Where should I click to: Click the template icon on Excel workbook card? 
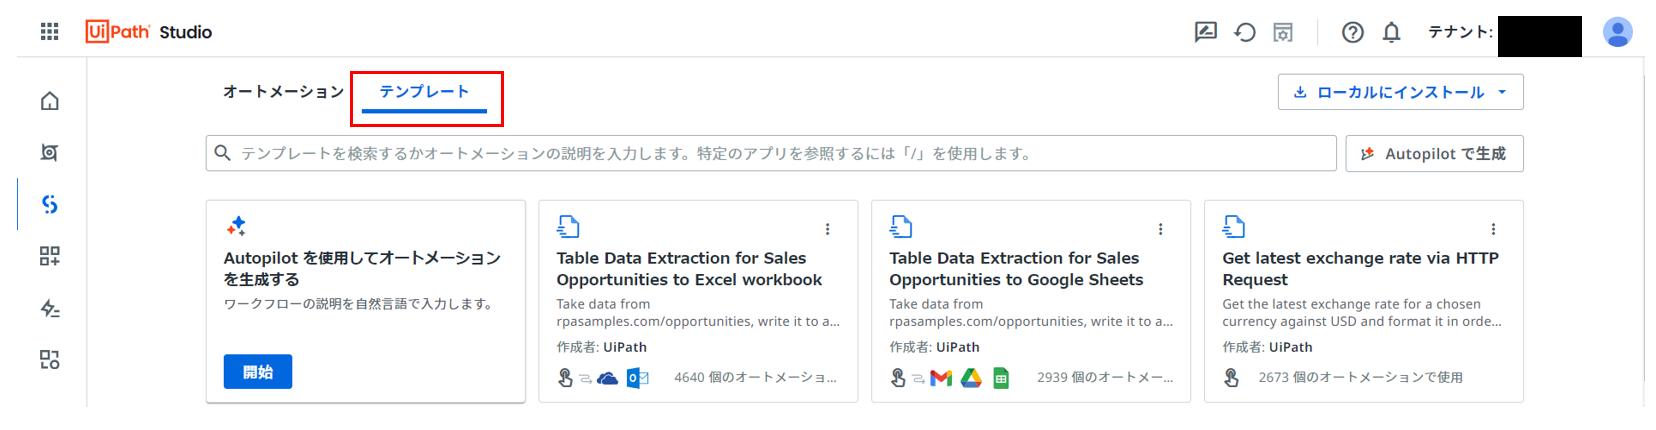tap(568, 227)
